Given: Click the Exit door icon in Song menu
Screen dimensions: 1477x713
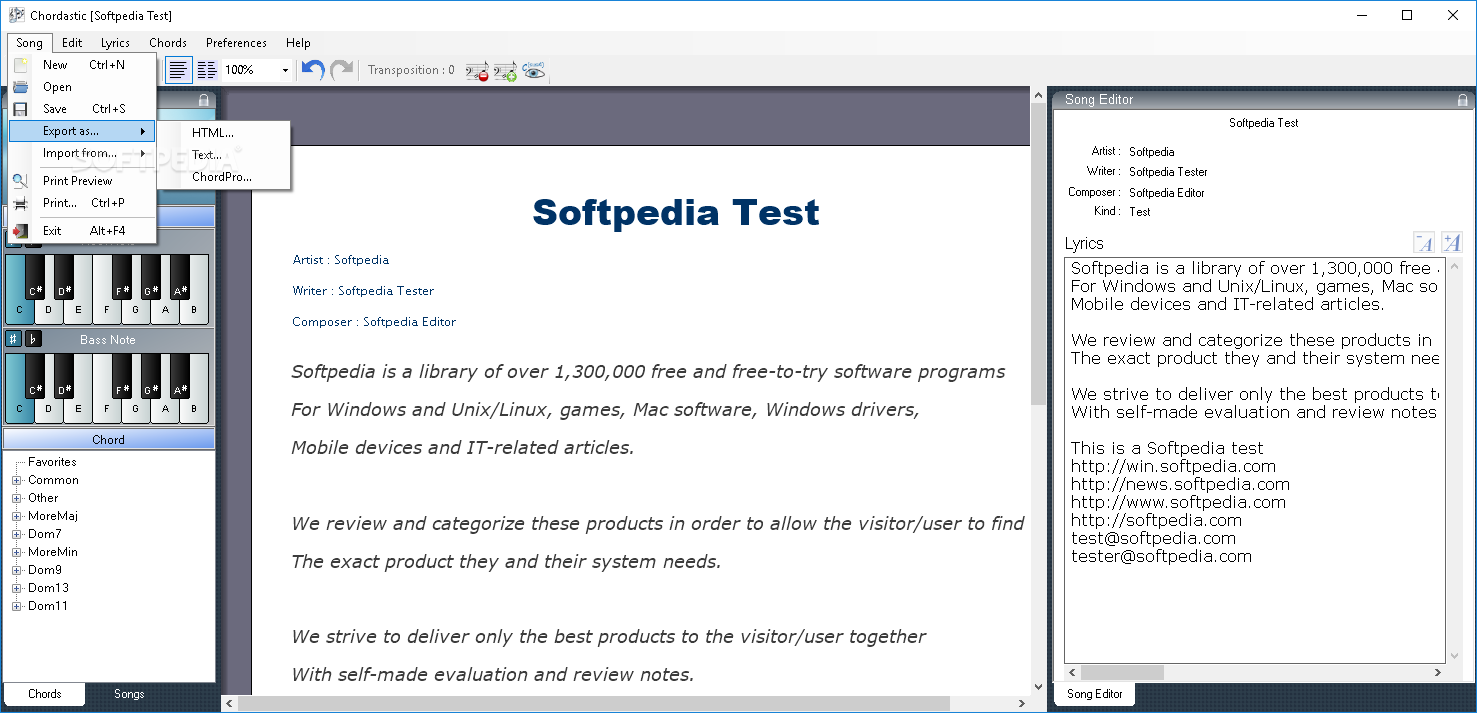Looking at the screenshot, I should click(x=20, y=231).
